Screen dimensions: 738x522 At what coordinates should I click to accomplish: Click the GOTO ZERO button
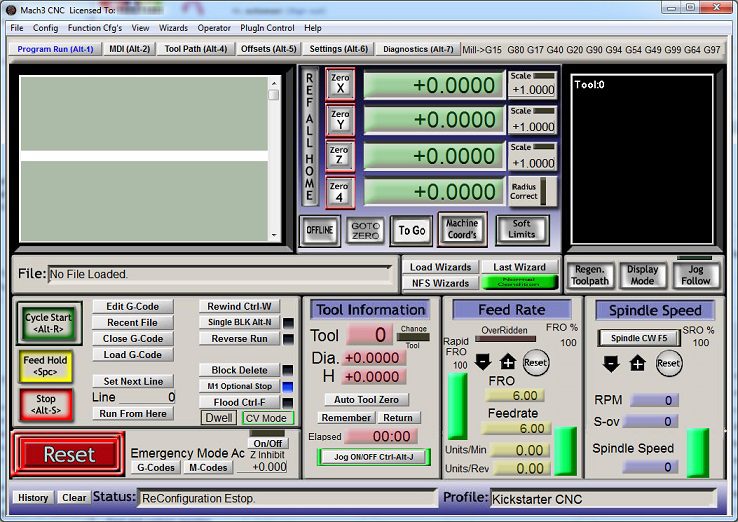[x=365, y=230]
